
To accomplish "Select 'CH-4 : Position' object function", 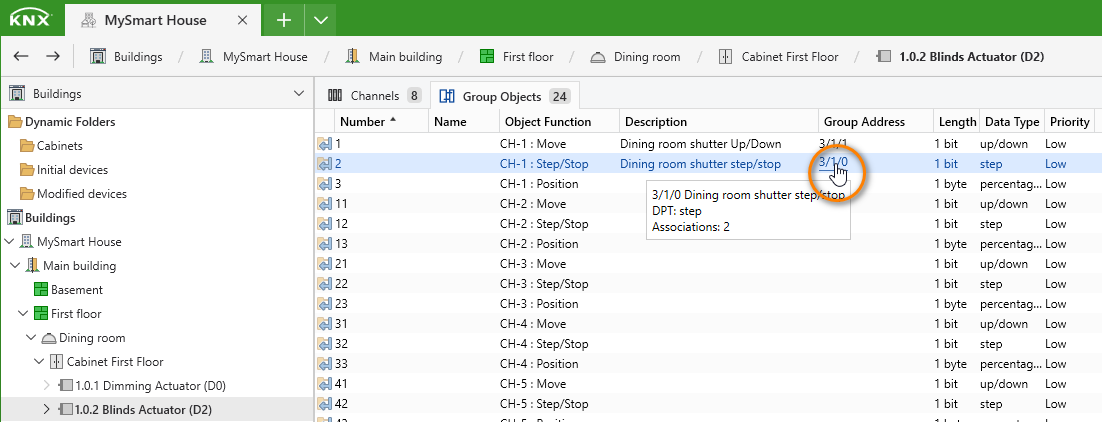I will tap(539, 364).
